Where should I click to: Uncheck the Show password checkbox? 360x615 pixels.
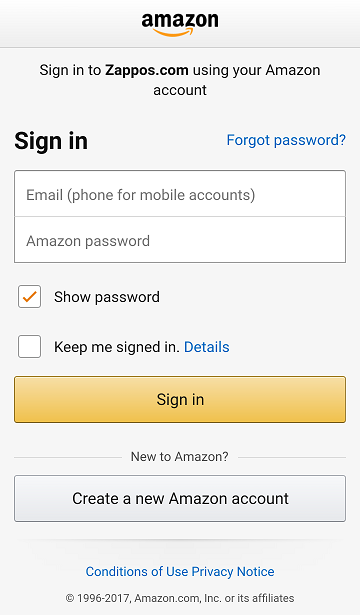tap(29, 297)
